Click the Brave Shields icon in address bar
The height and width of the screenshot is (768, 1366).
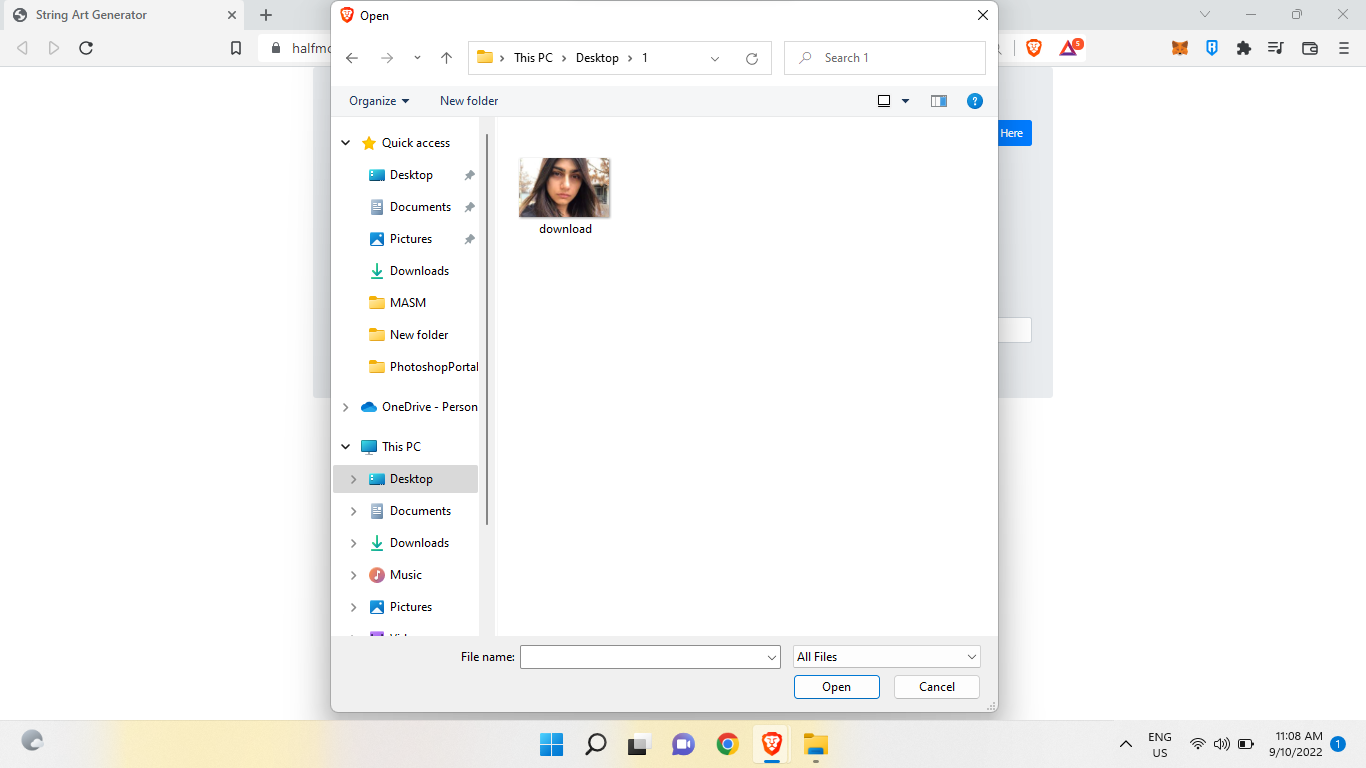point(1033,47)
